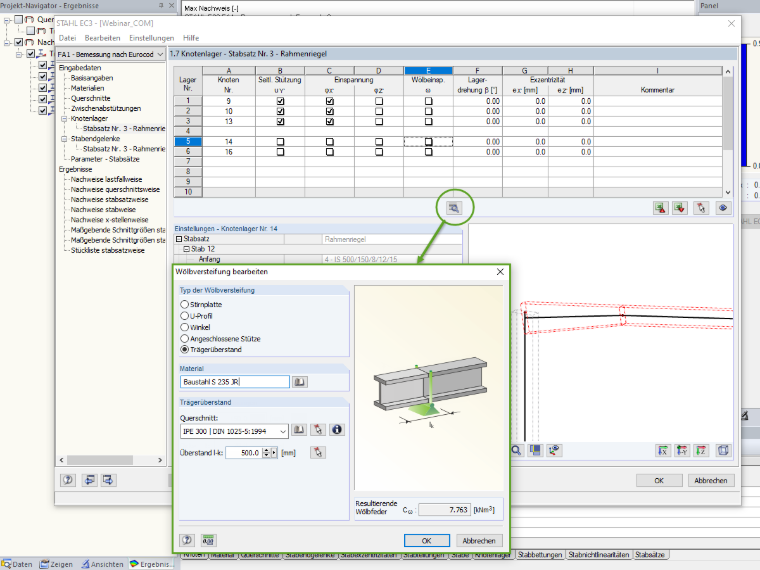The width and height of the screenshot is (760, 570).
Task: Click pick cross-section icon beside Querschnitt dropdown
Action: tap(318, 430)
